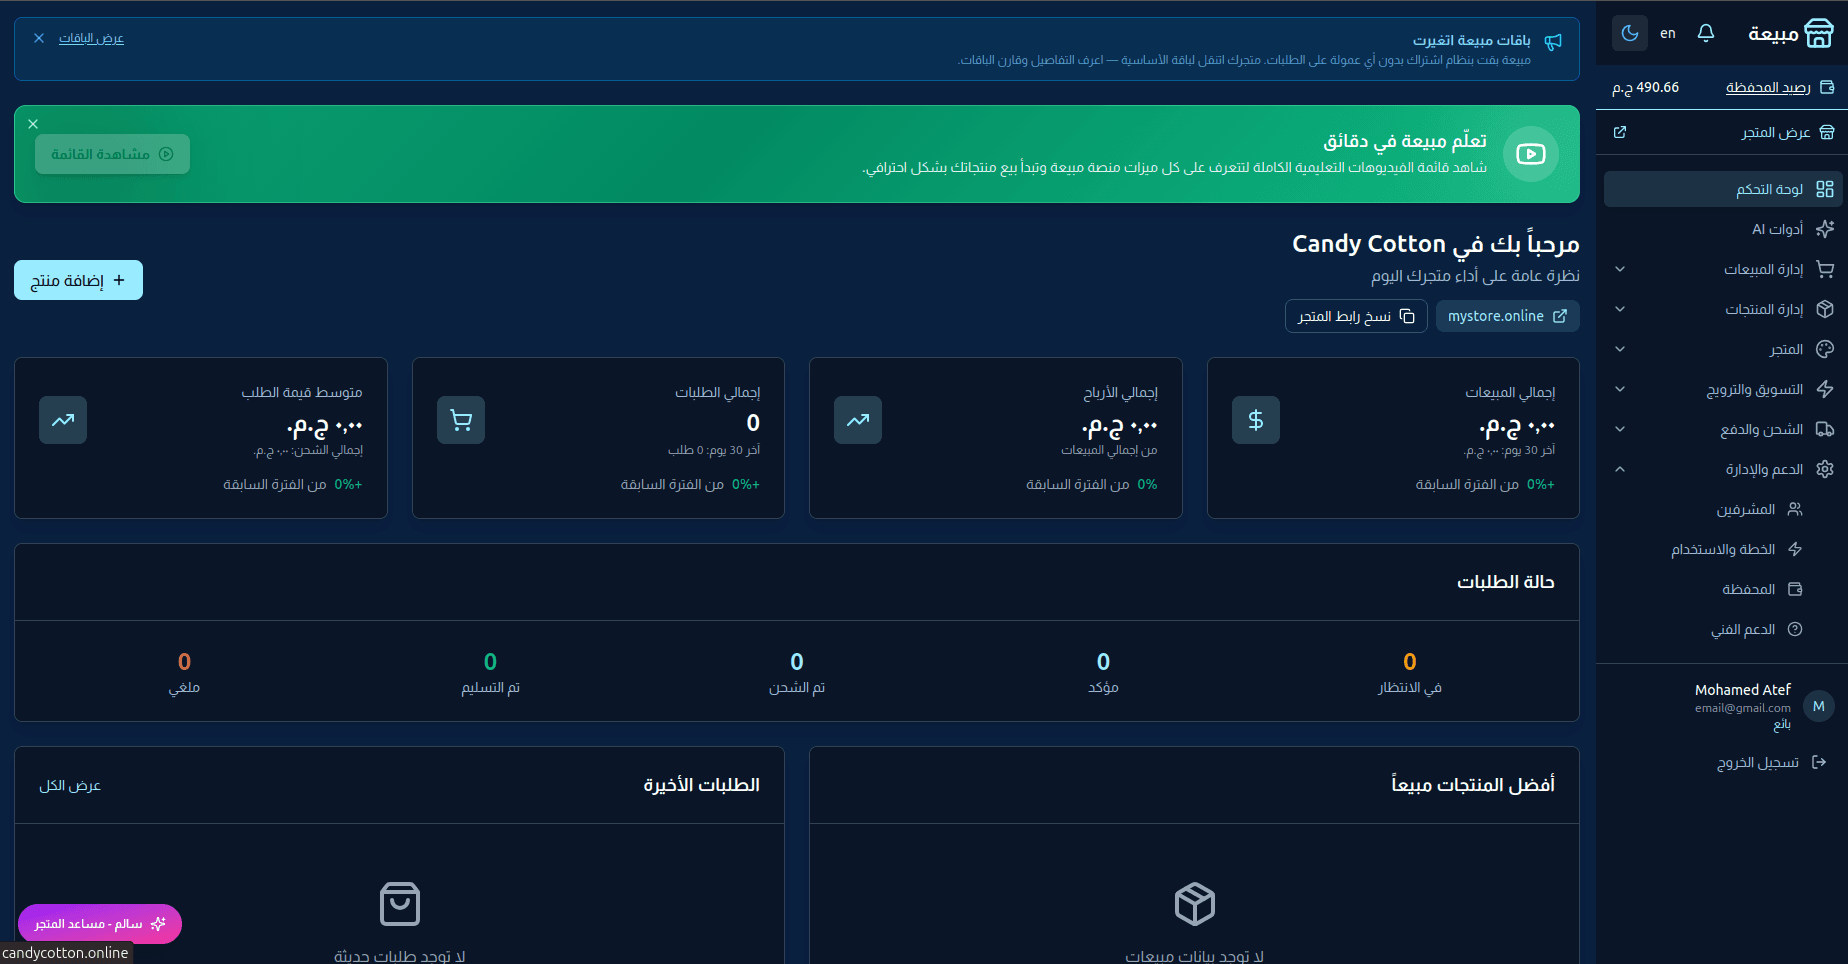Dismiss the باقات مبيعة اتغيرت announcement banner

[39, 38]
